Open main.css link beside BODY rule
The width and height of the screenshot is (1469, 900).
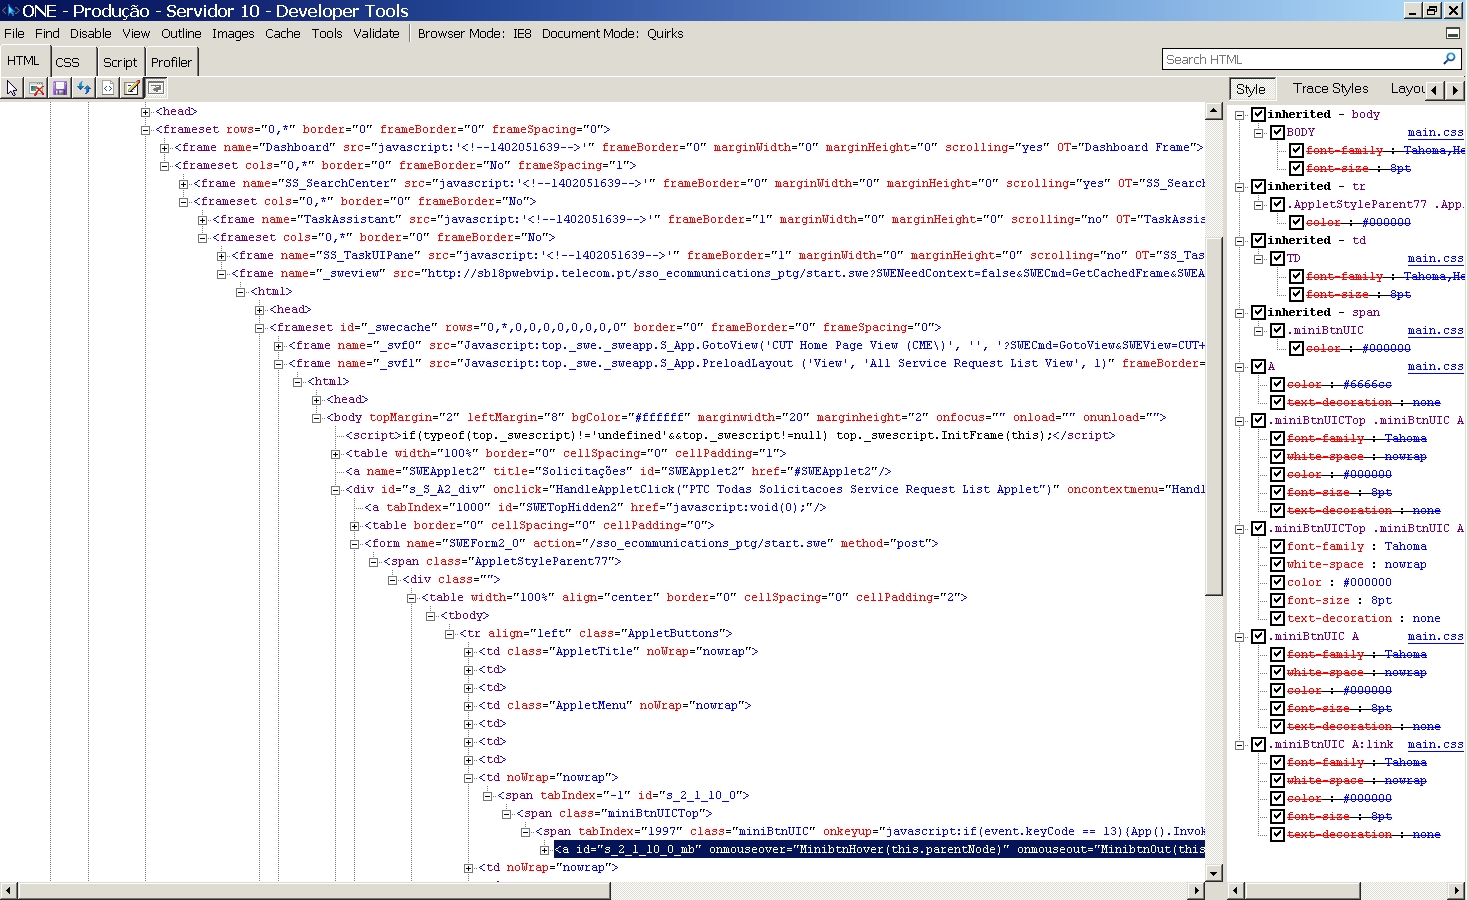[1435, 132]
